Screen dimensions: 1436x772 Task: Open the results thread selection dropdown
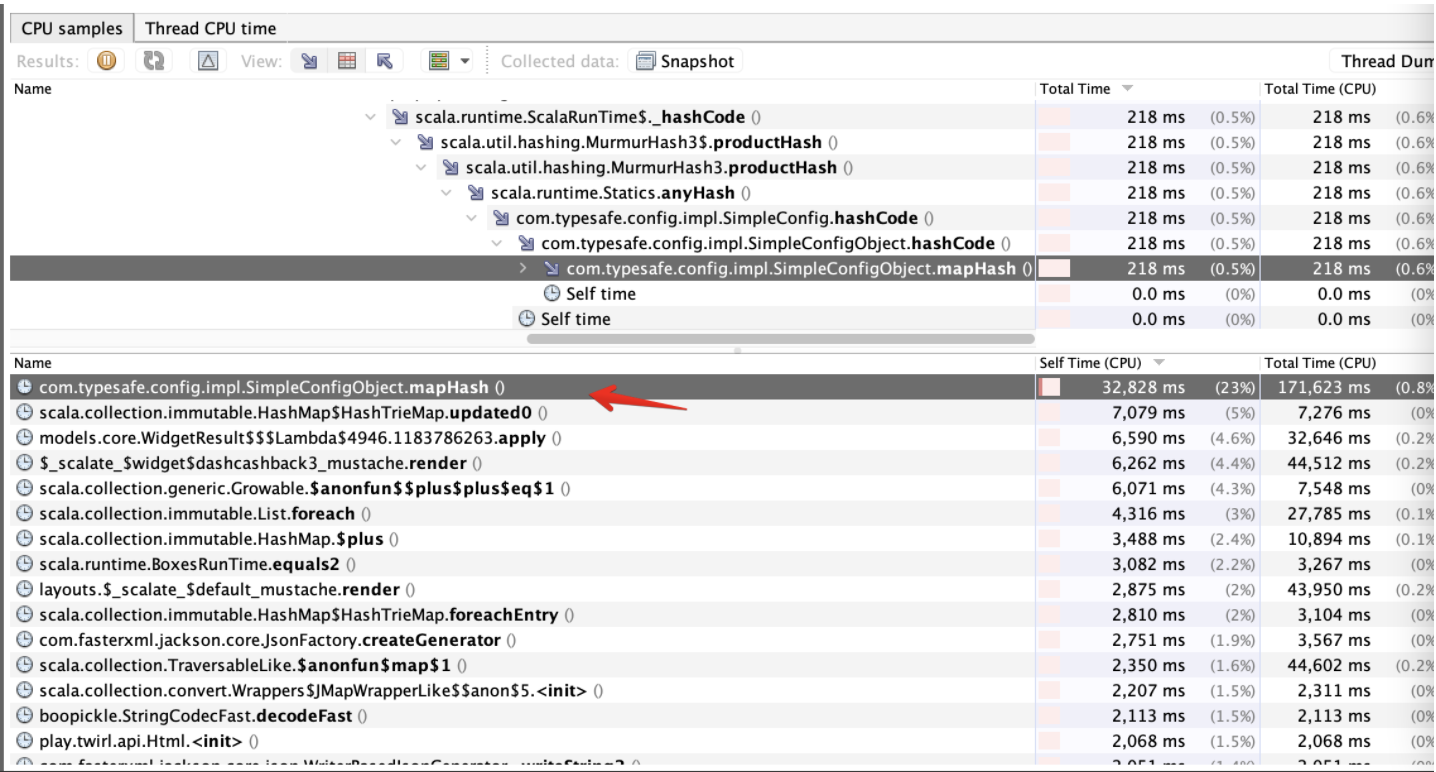450,62
